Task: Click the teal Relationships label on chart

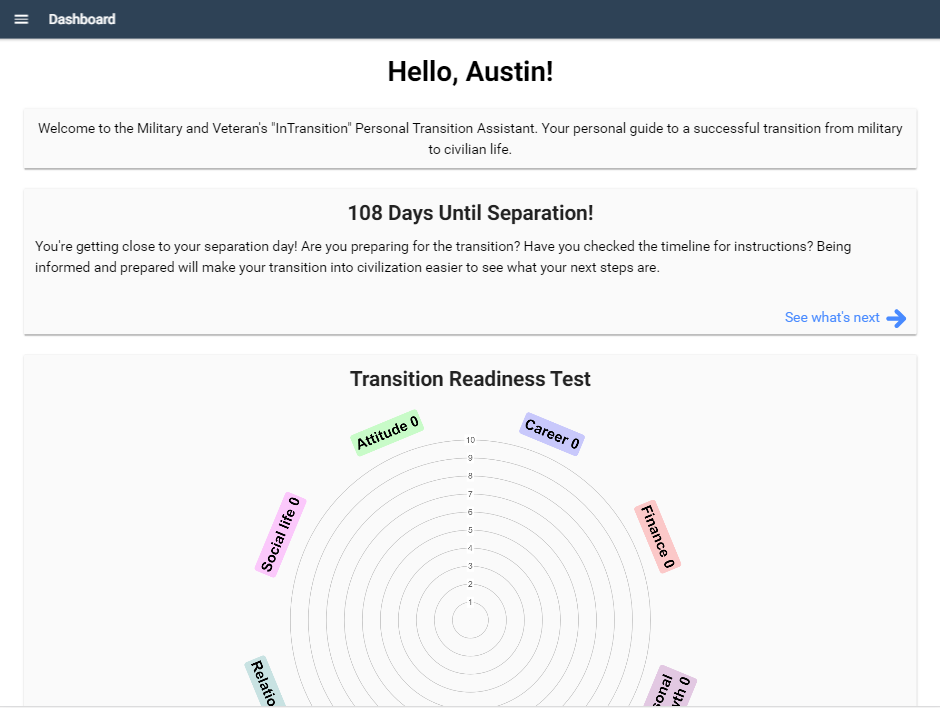Action: [264, 683]
